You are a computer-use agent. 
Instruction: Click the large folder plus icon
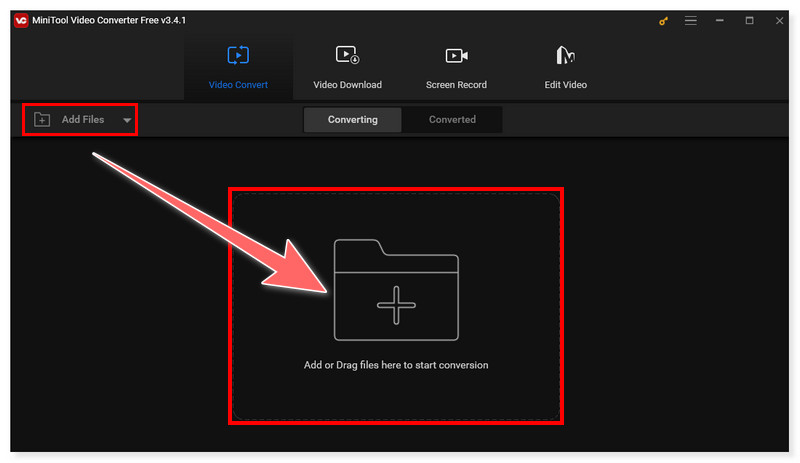point(396,290)
